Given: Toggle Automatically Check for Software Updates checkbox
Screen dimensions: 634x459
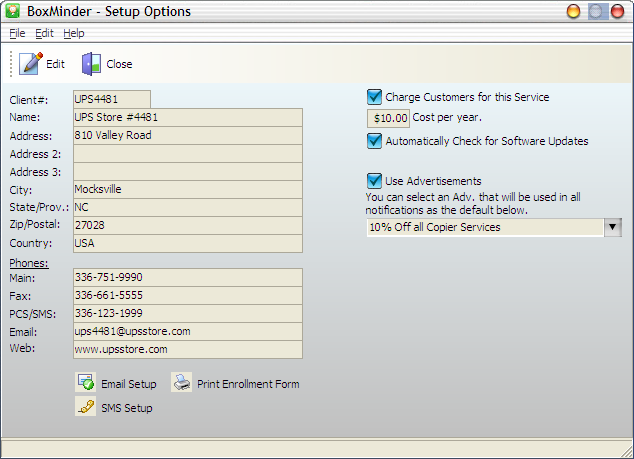Looking at the screenshot, I should point(374,141).
